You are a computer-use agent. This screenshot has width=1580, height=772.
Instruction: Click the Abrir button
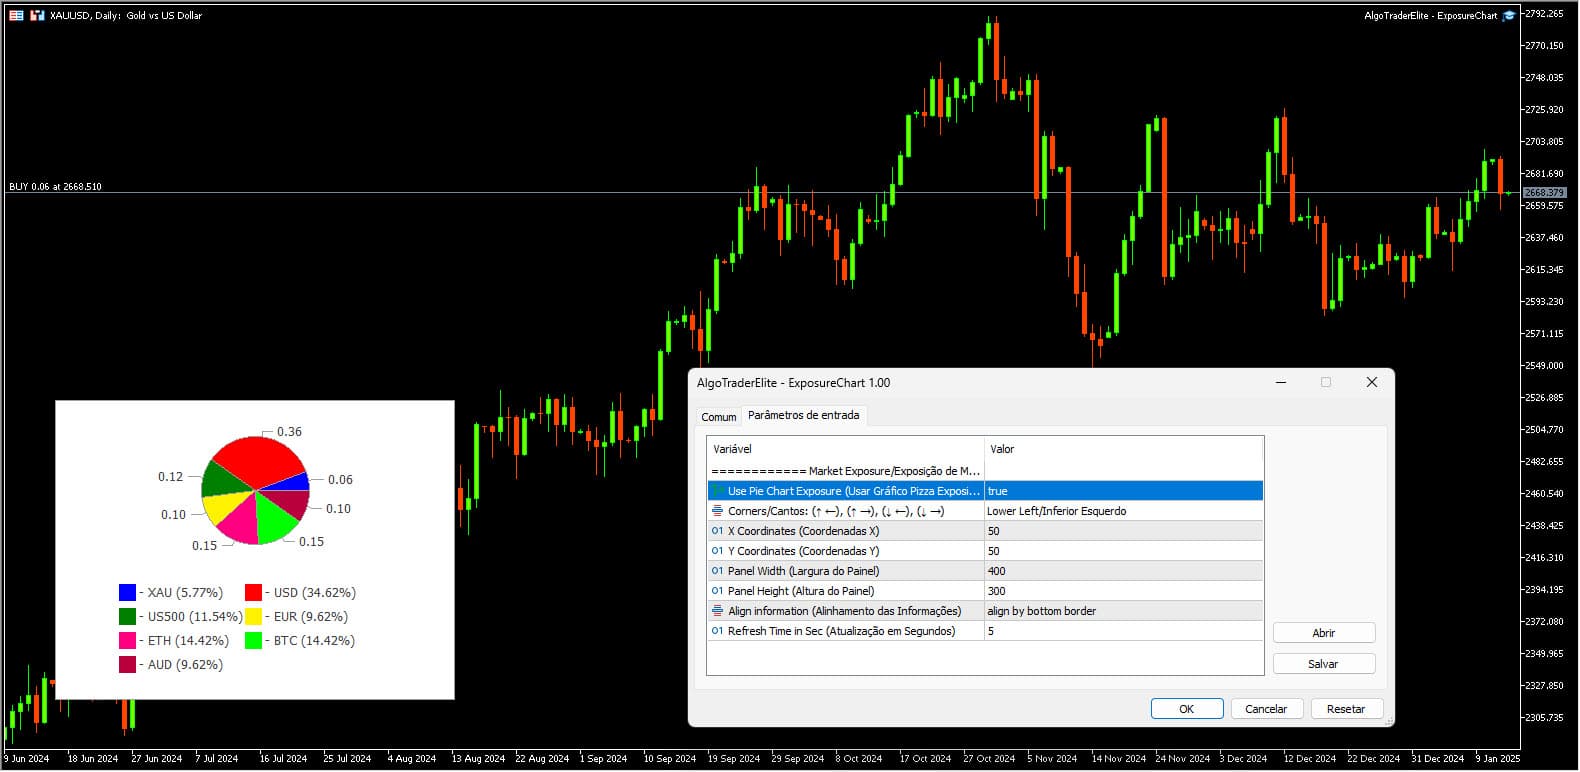click(1323, 633)
